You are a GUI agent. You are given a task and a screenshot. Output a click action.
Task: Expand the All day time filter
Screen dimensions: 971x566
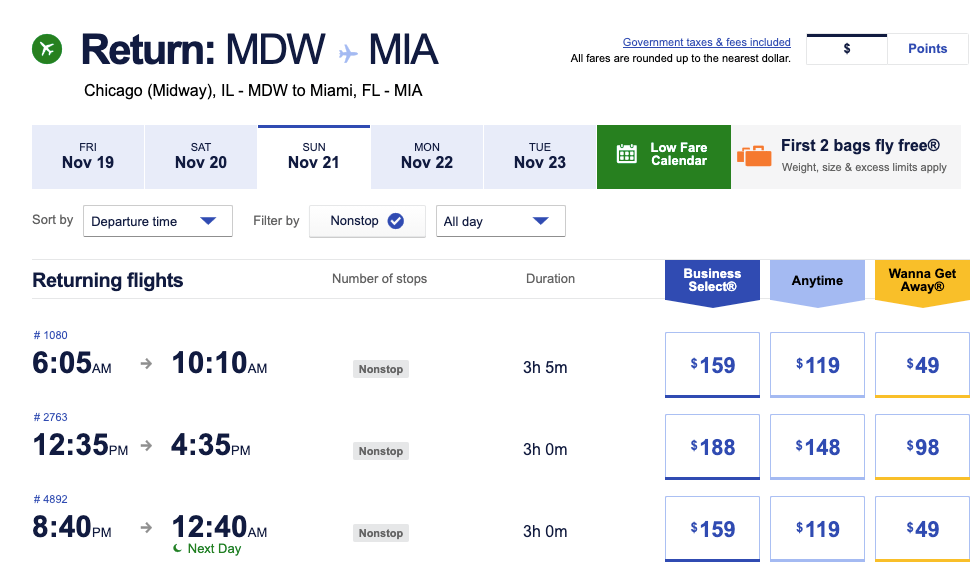tap(500, 221)
